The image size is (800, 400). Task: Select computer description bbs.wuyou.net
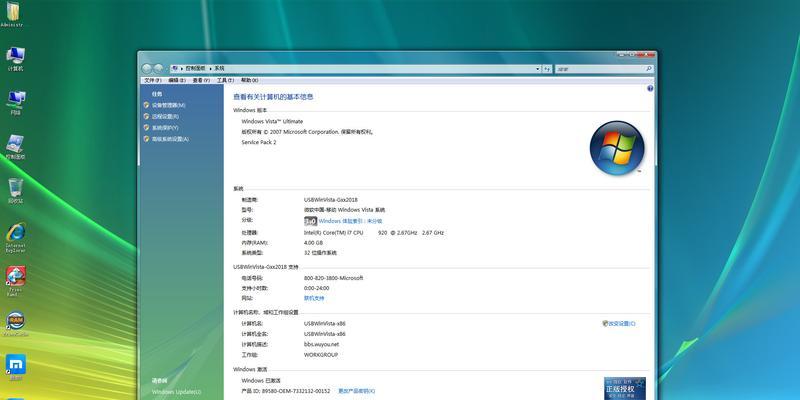[x=321, y=344]
